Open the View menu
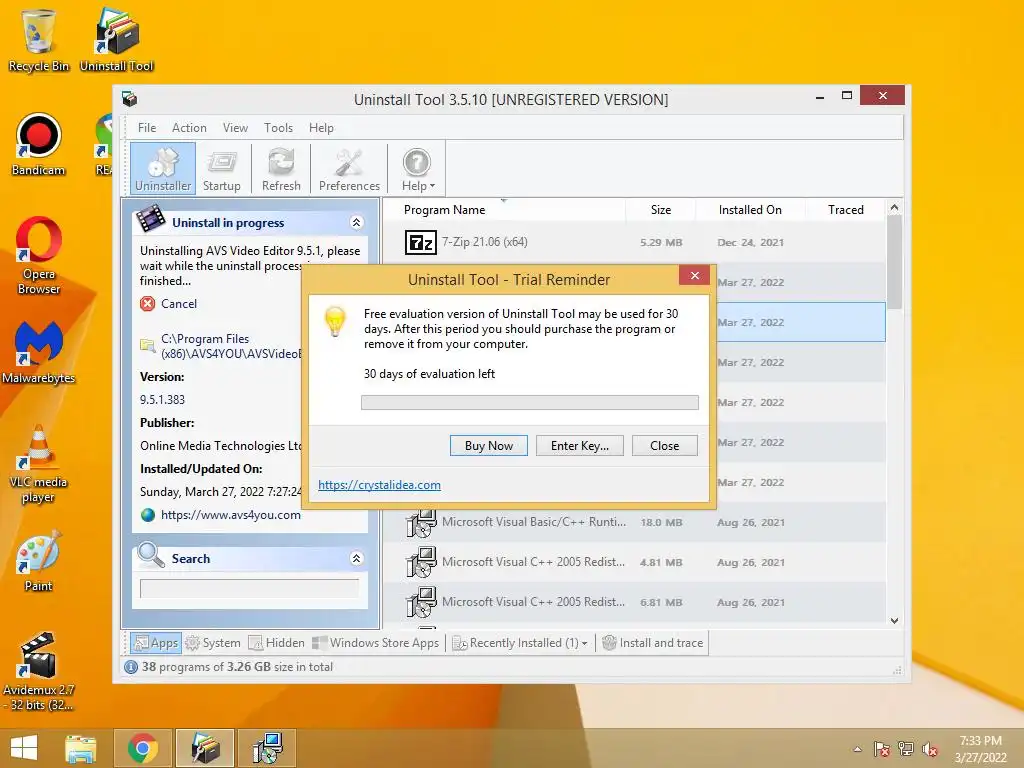The height and width of the screenshot is (768, 1024). click(x=235, y=128)
